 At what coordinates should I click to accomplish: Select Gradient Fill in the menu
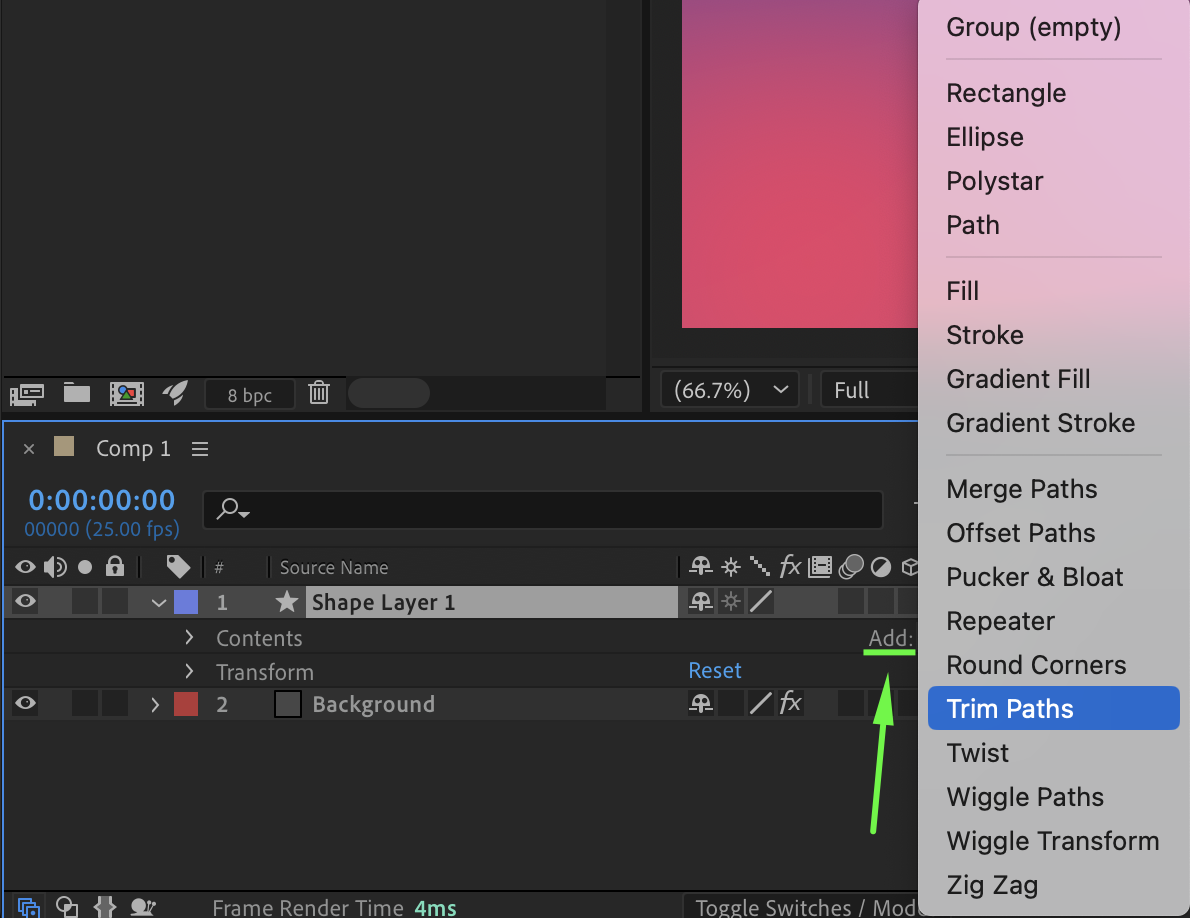1018,379
